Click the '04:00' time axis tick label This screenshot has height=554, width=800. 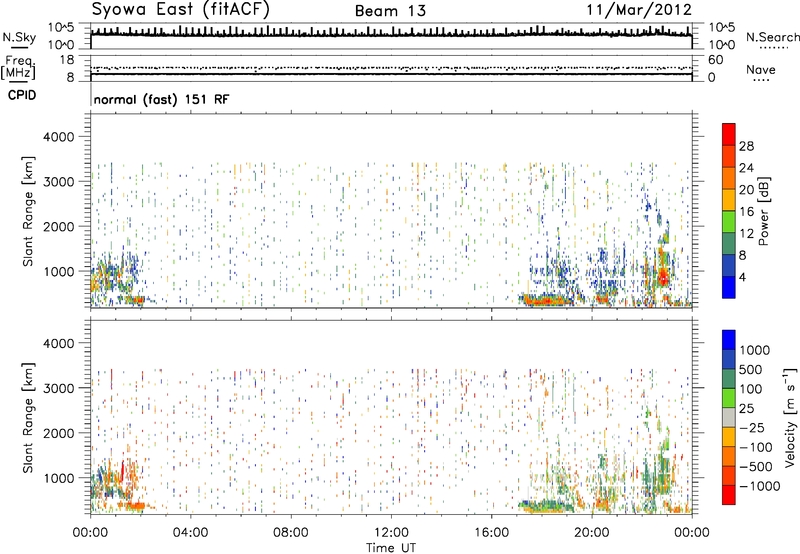(x=190, y=533)
